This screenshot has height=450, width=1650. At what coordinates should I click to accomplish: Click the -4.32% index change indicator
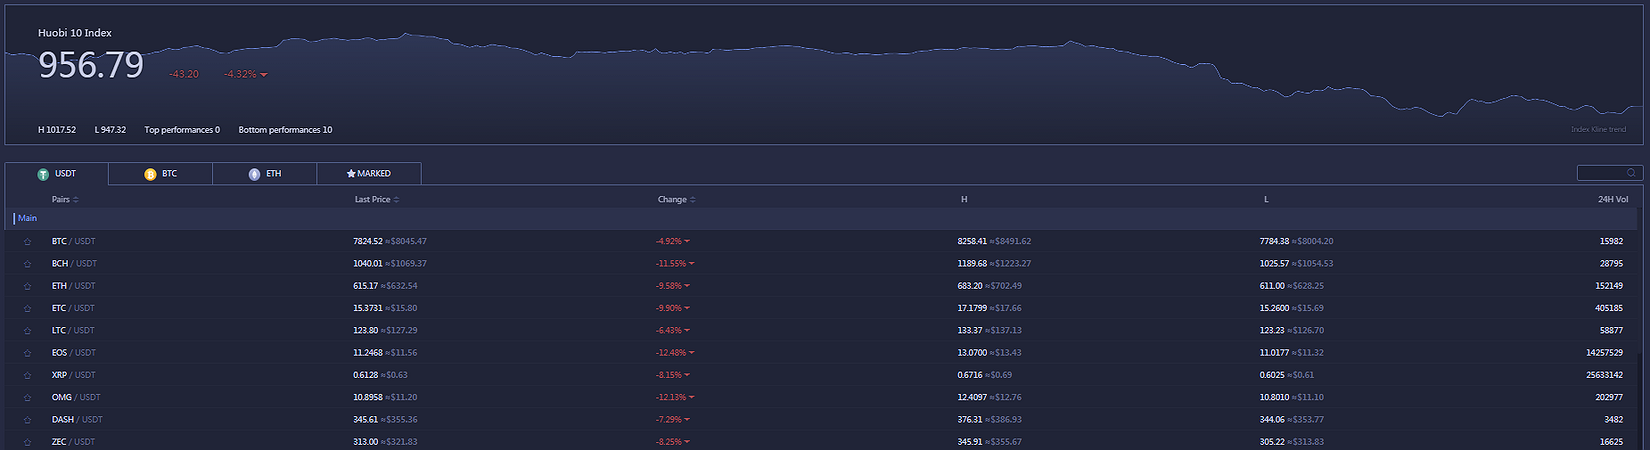point(245,74)
